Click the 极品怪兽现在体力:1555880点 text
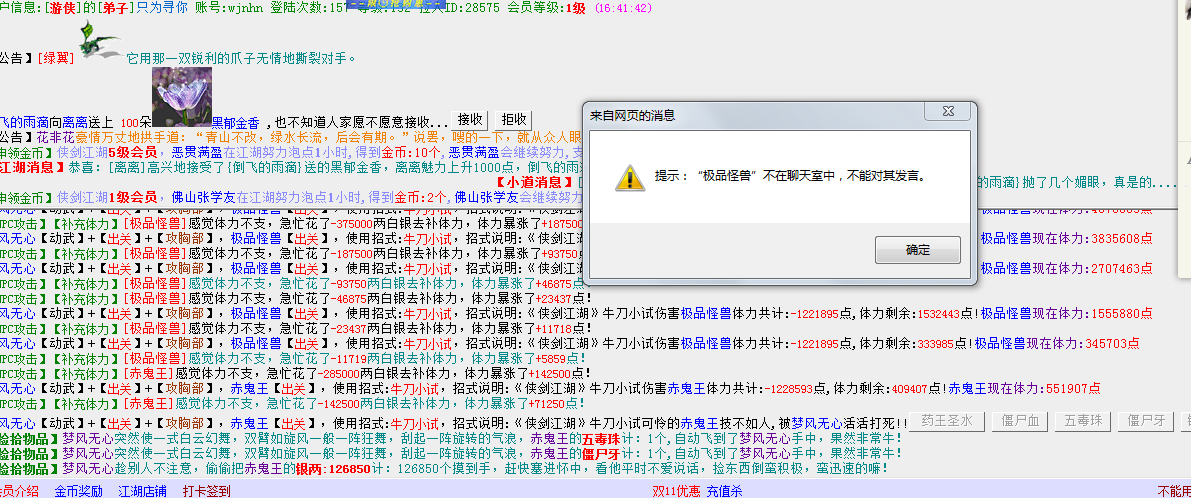The width and height of the screenshot is (1191, 498). (1066, 314)
